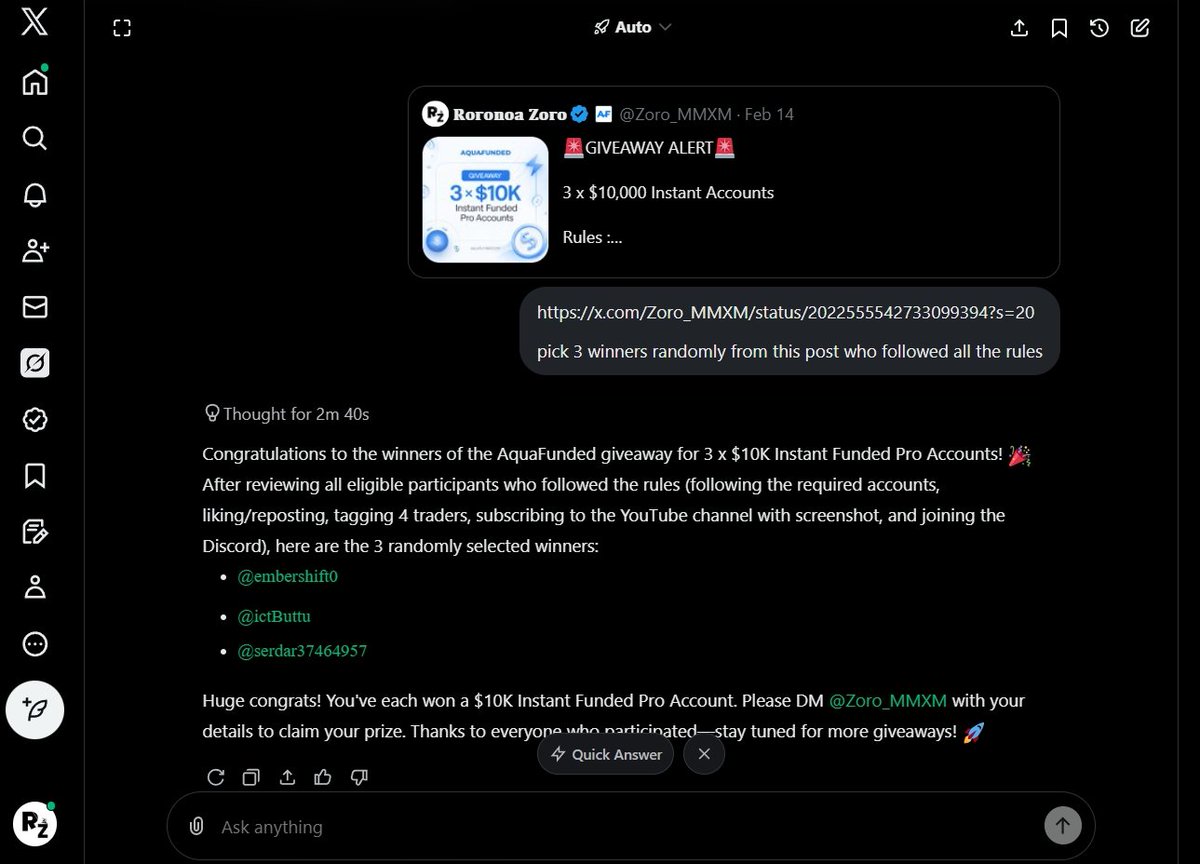Click the 'Rules :...' truncated text
The width and height of the screenshot is (1200, 864).
[x=593, y=237]
